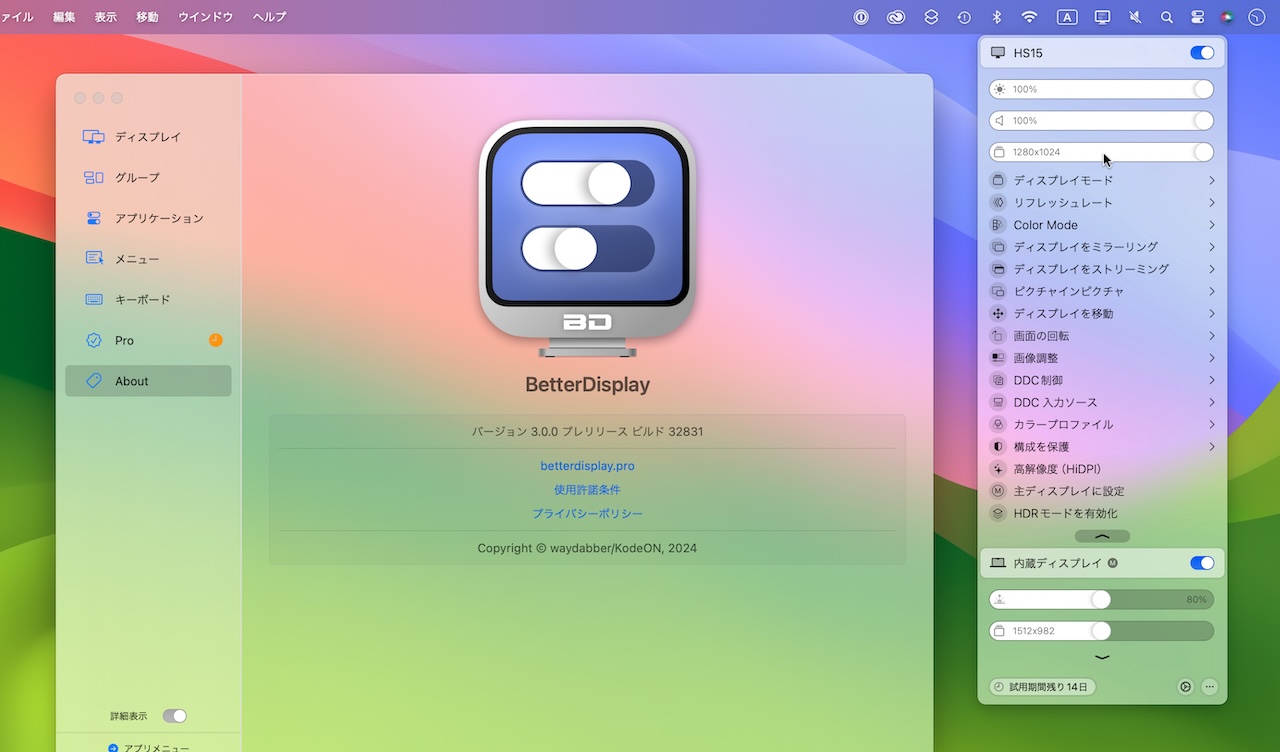Click the version 3.0.0 build text
The height and width of the screenshot is (752, 1280).
(587, 432)
